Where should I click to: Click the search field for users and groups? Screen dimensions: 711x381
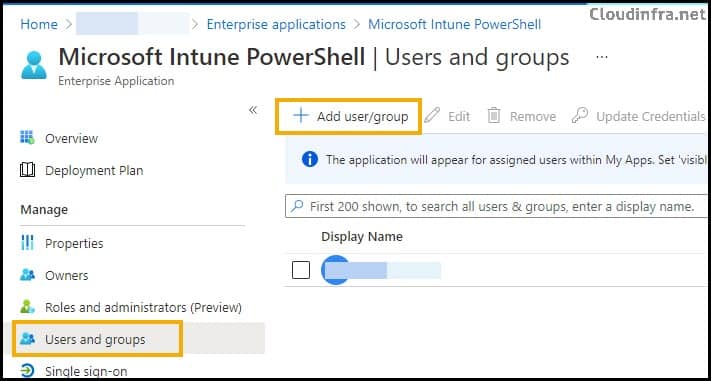[x=496, y=206]
